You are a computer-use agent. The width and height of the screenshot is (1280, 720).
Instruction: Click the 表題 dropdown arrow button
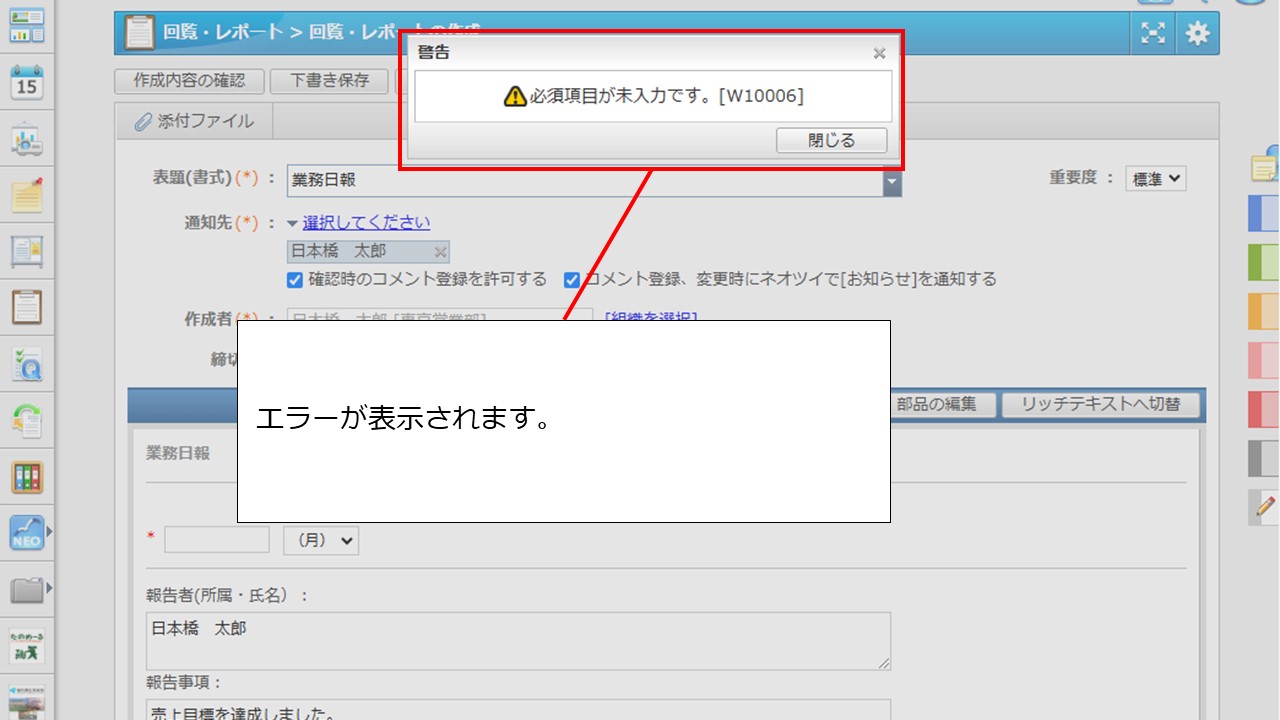click(x=892, y=181)
